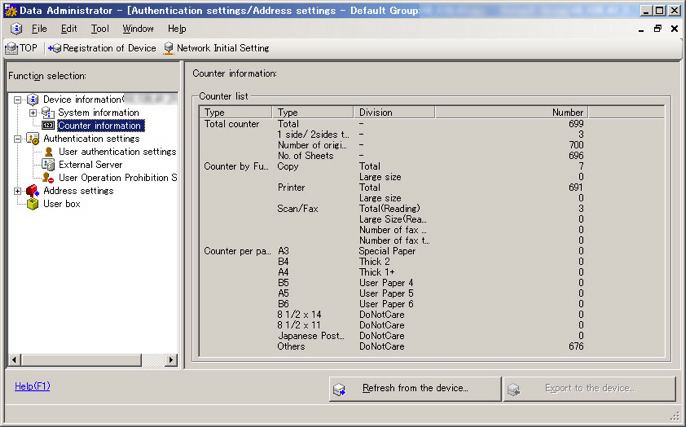
Task: Click the red Address settings mailbox icon
Action: tap(32, 191)
